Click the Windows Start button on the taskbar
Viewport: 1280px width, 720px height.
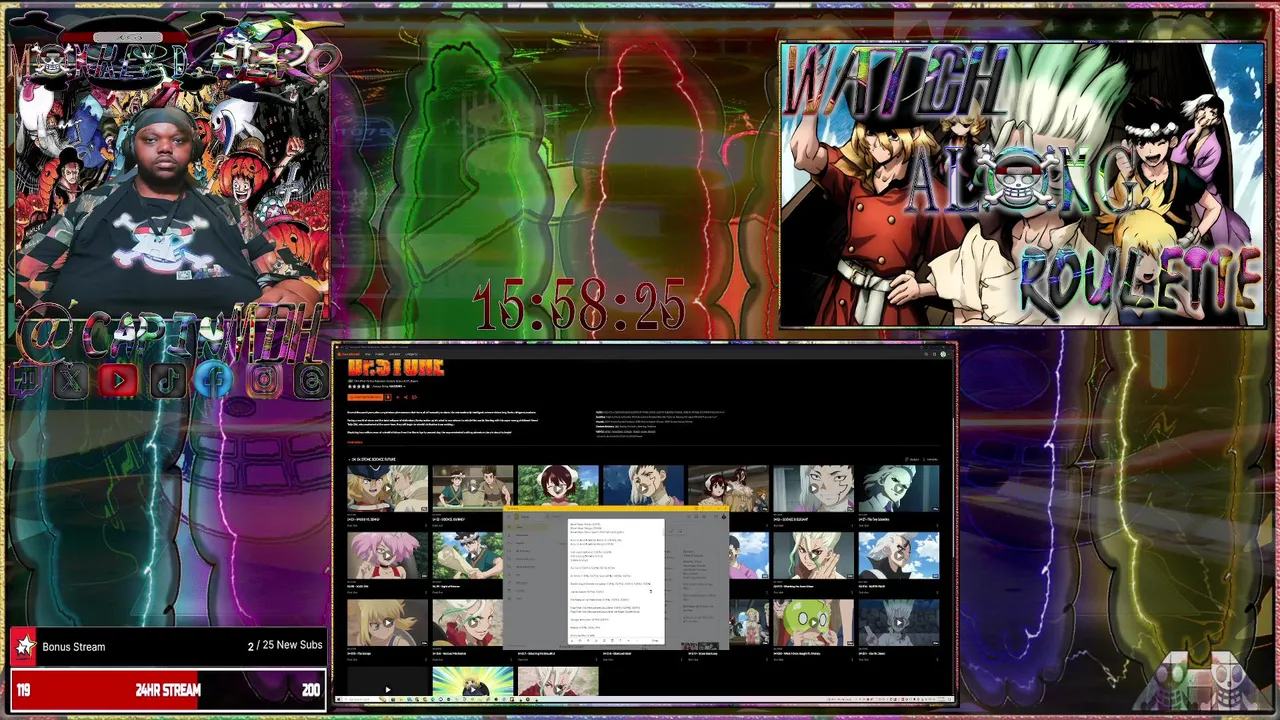(340, 698)
